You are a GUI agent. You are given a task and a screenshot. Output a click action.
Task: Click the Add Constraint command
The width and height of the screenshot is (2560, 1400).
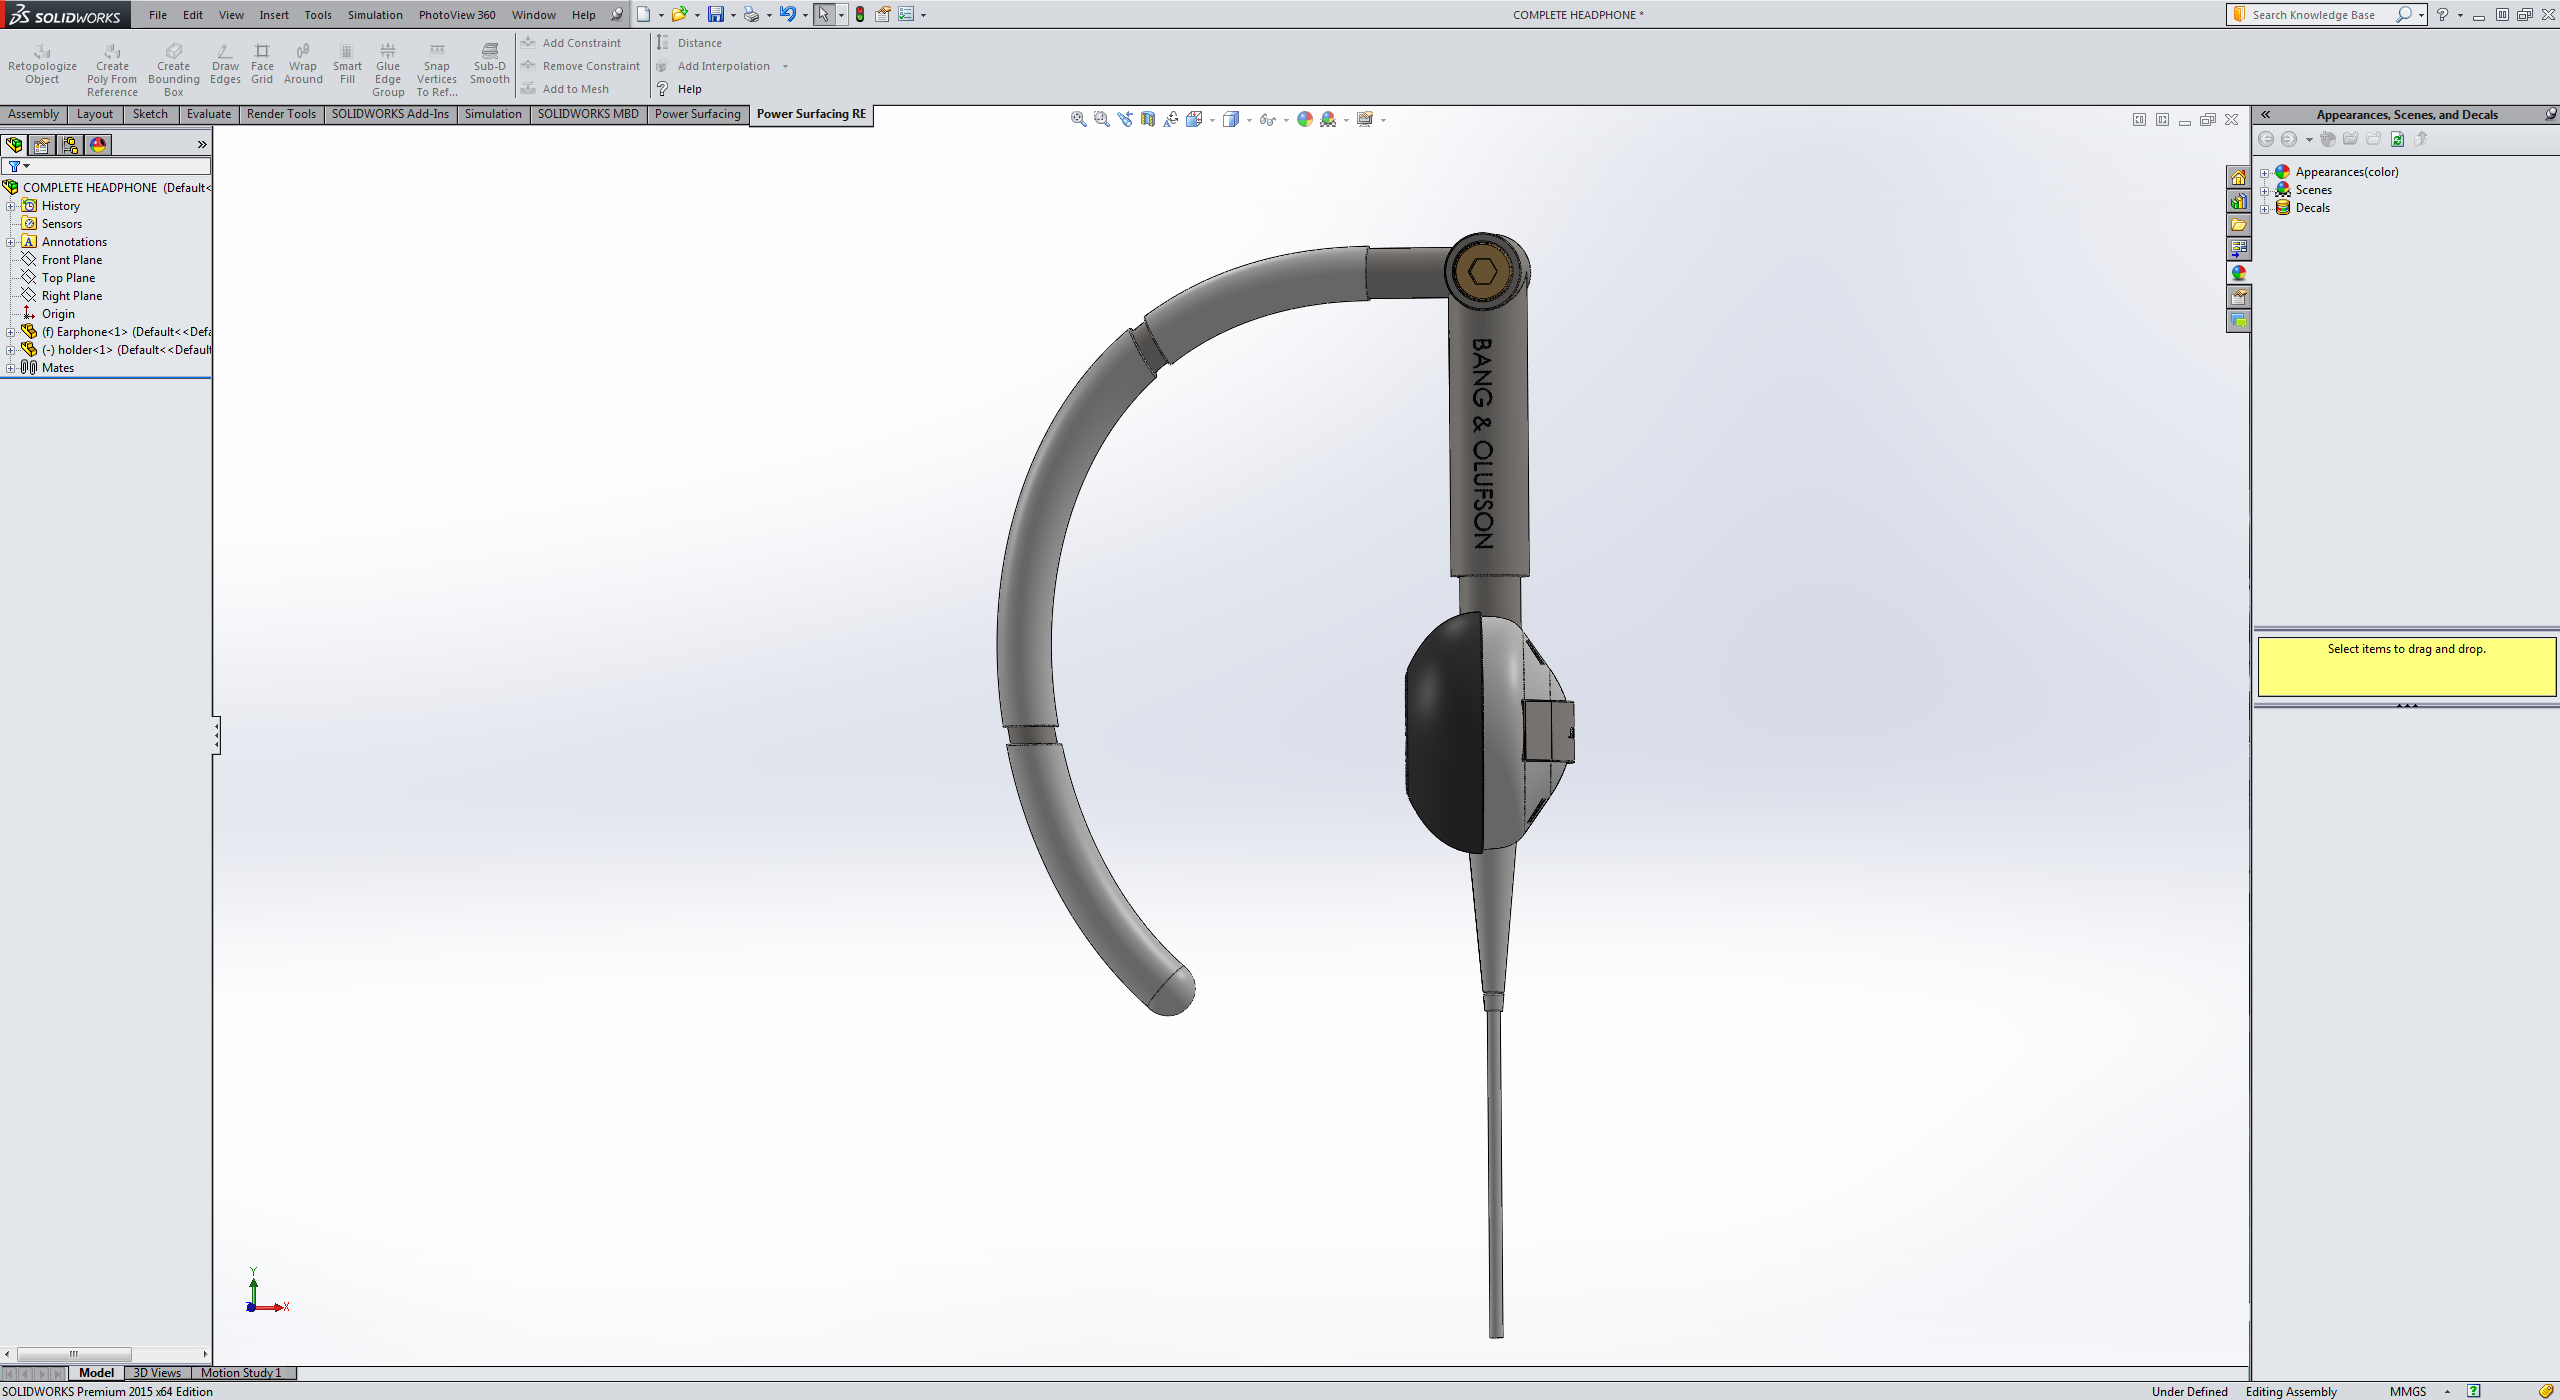(x=571, y=43)
